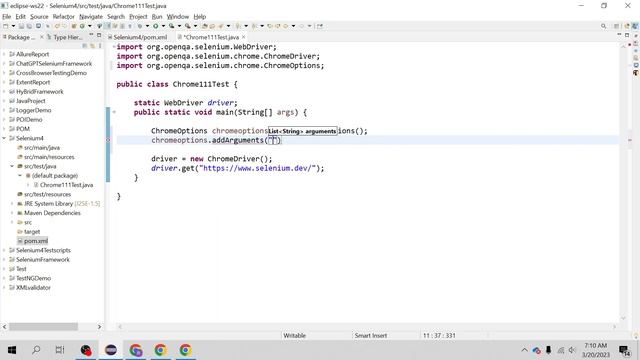Open the Run dropdown arrow
This screenshot has width=640, height=360.
click(163, 26)
